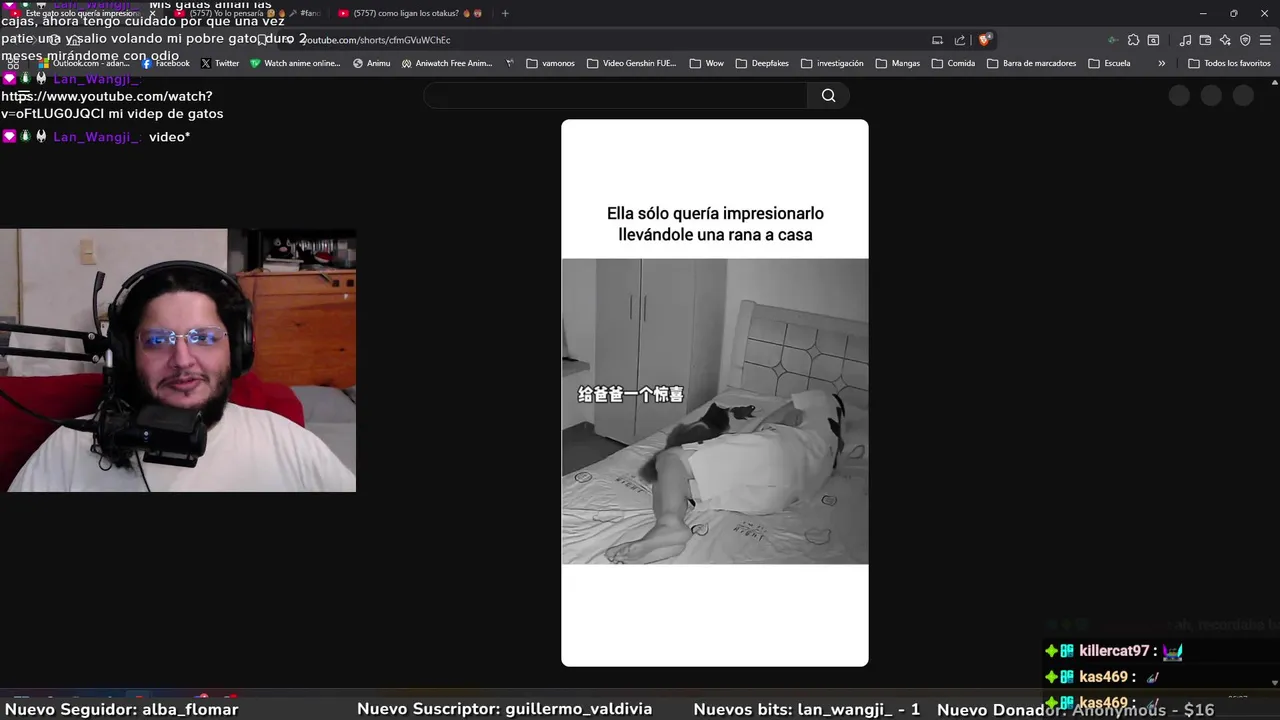Click 'Nuevo Suscriptor: guillermo_valdivia' text
This screenshot has height=720, width=1280.
(504, 709)
